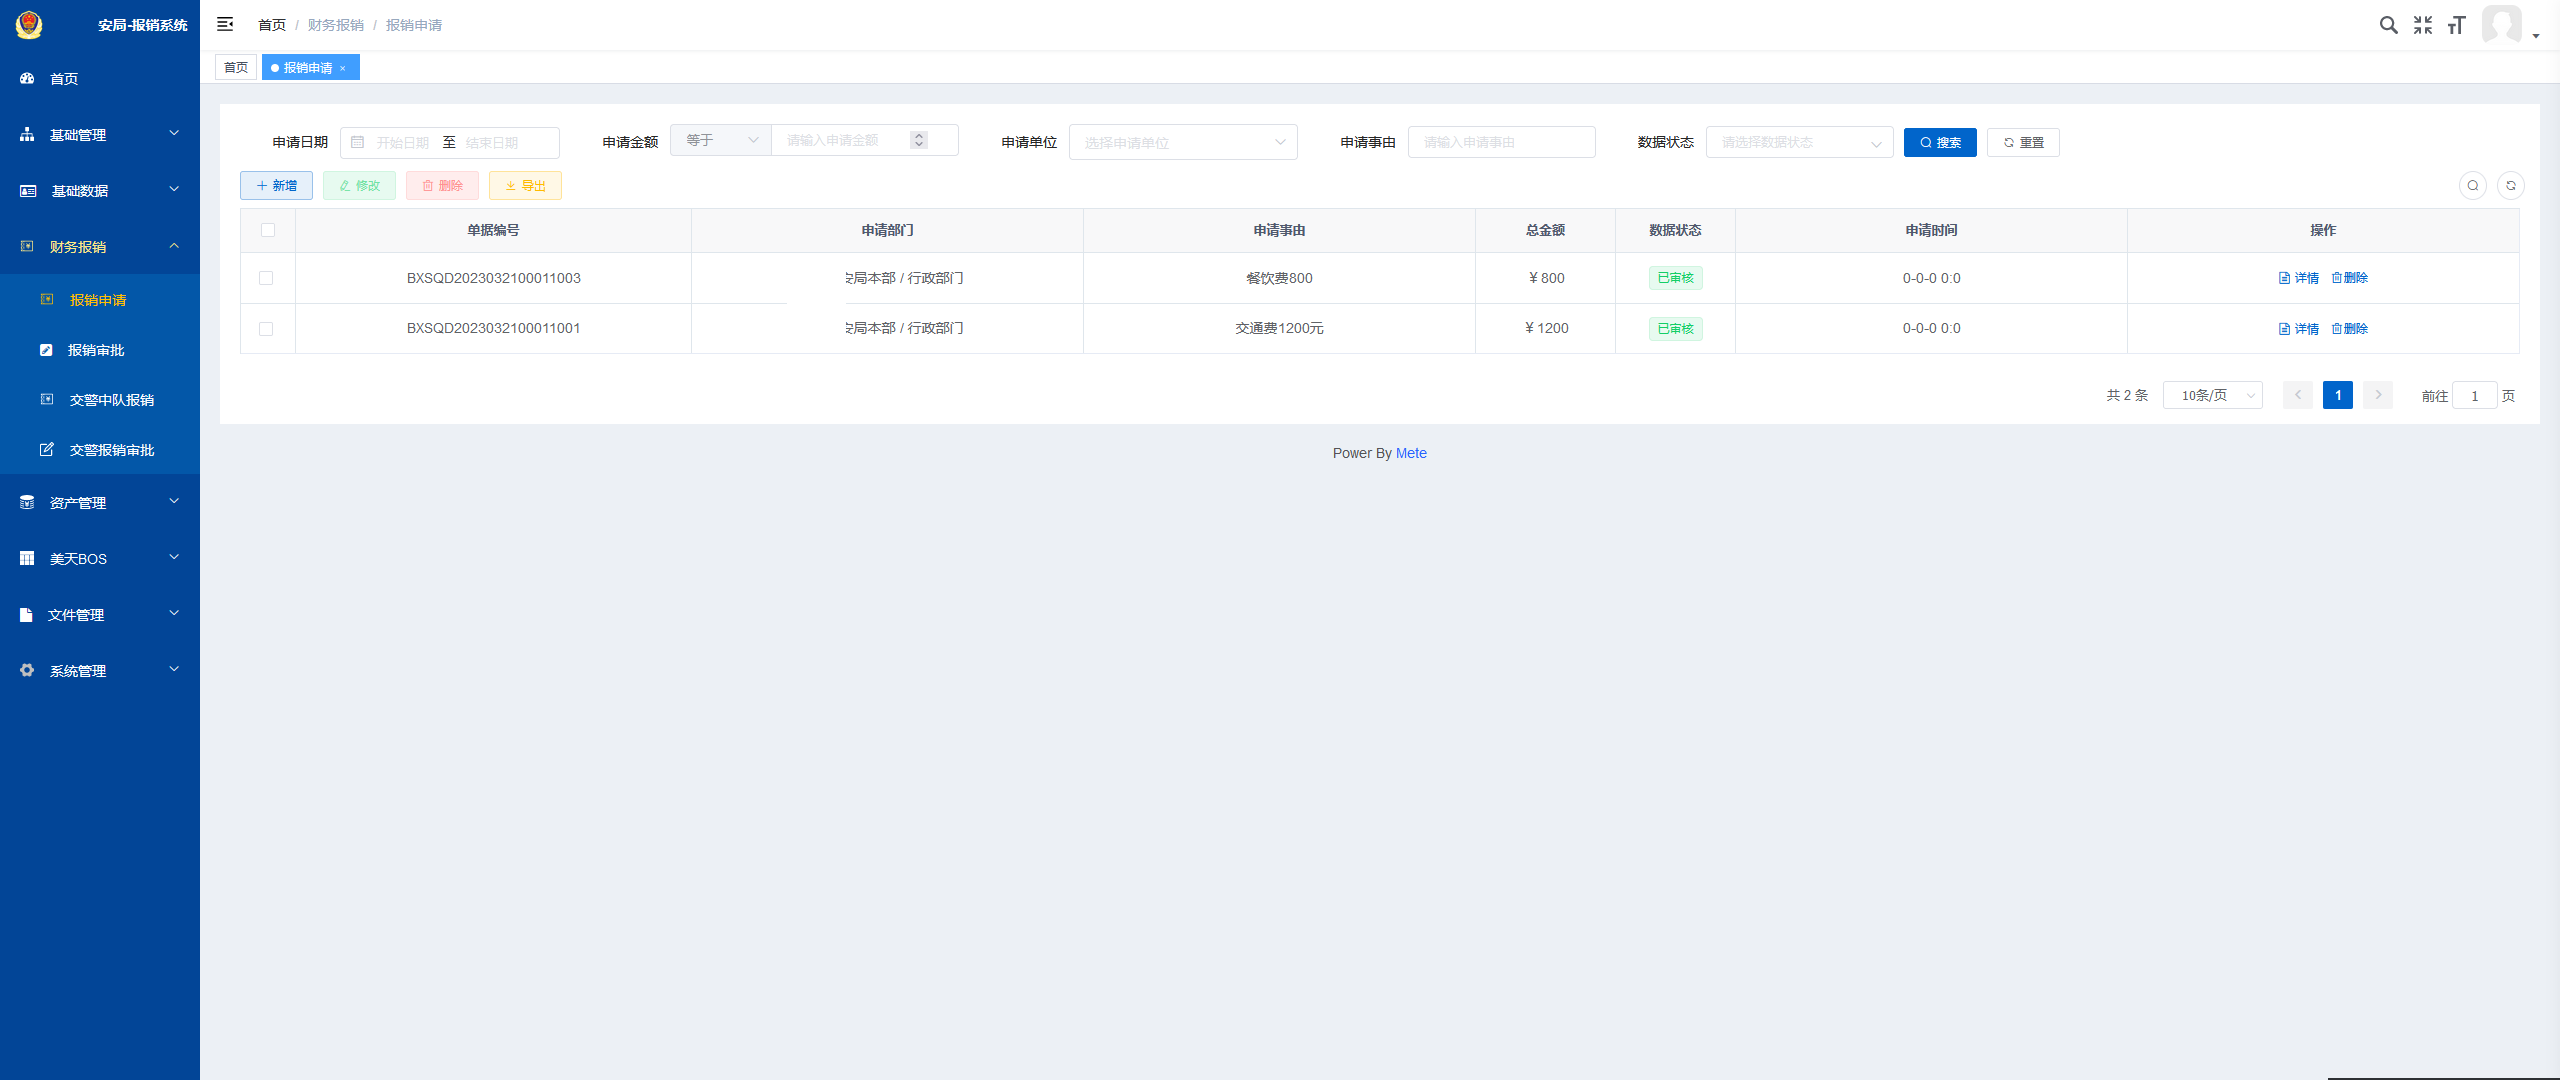Tick the select-all checkbox in table header

(268, 230)
